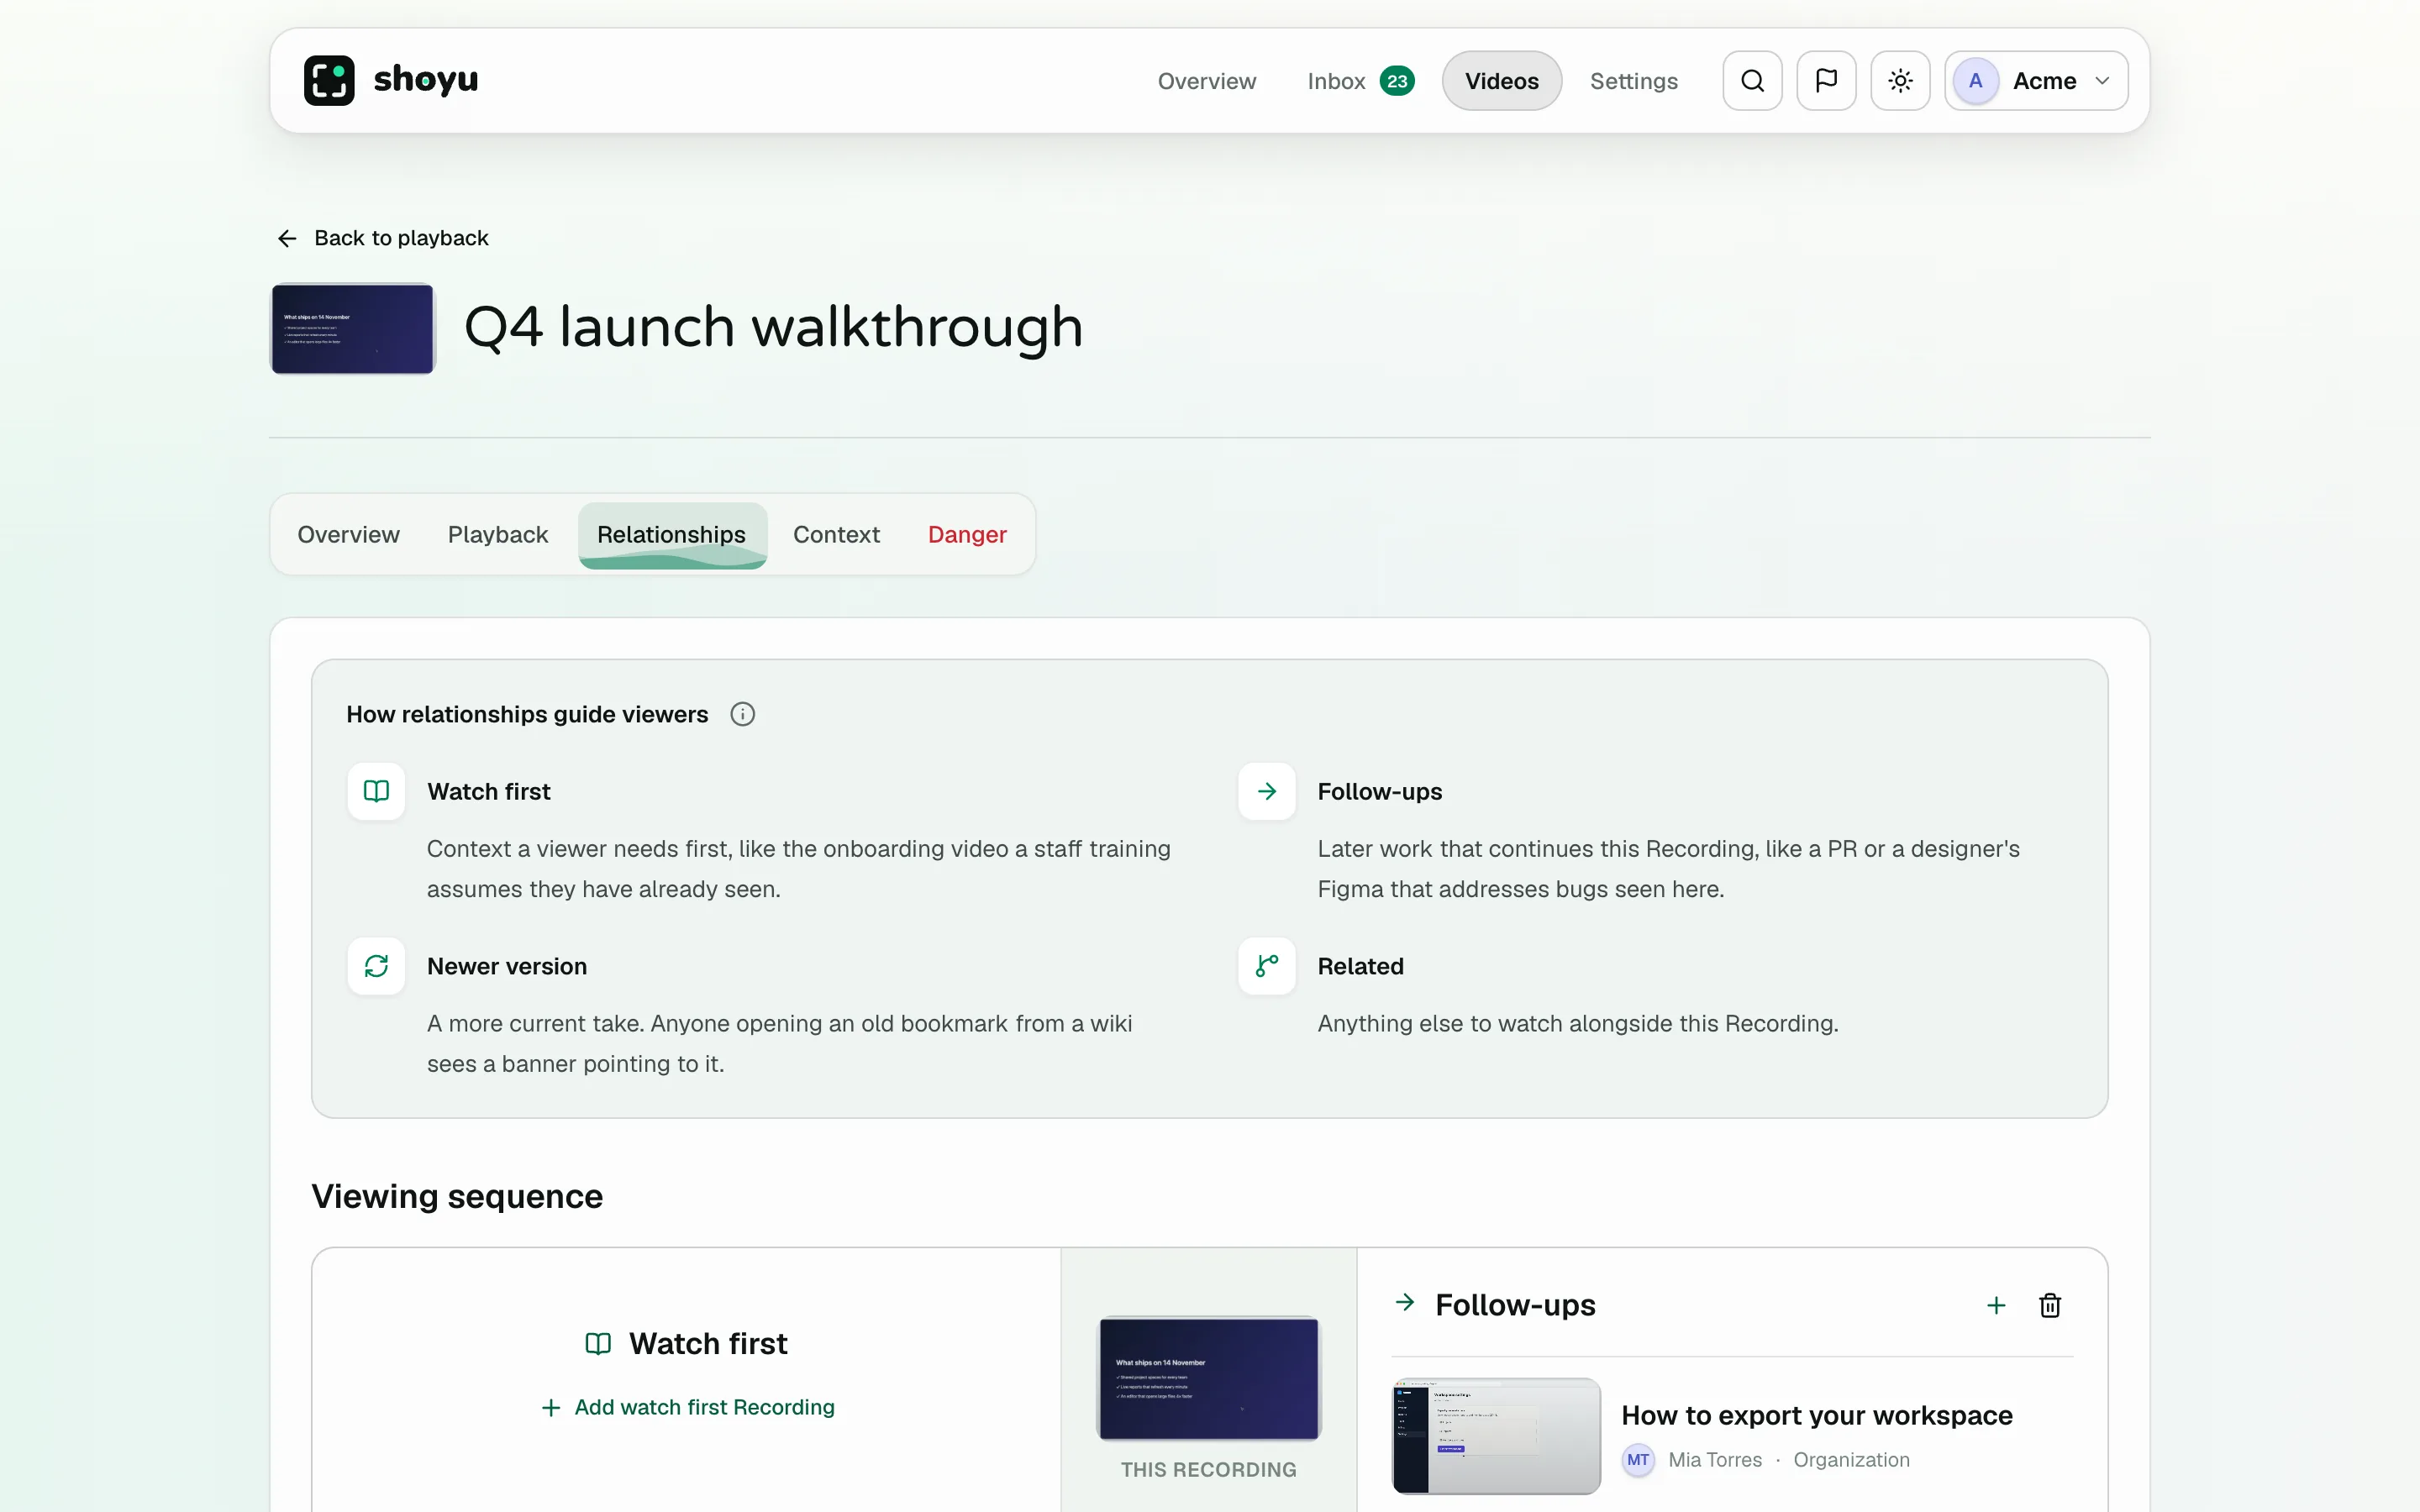Open the Acme account dropdown
The height and width of the screenshot is (1512, 2420).
coord(2036,80)
